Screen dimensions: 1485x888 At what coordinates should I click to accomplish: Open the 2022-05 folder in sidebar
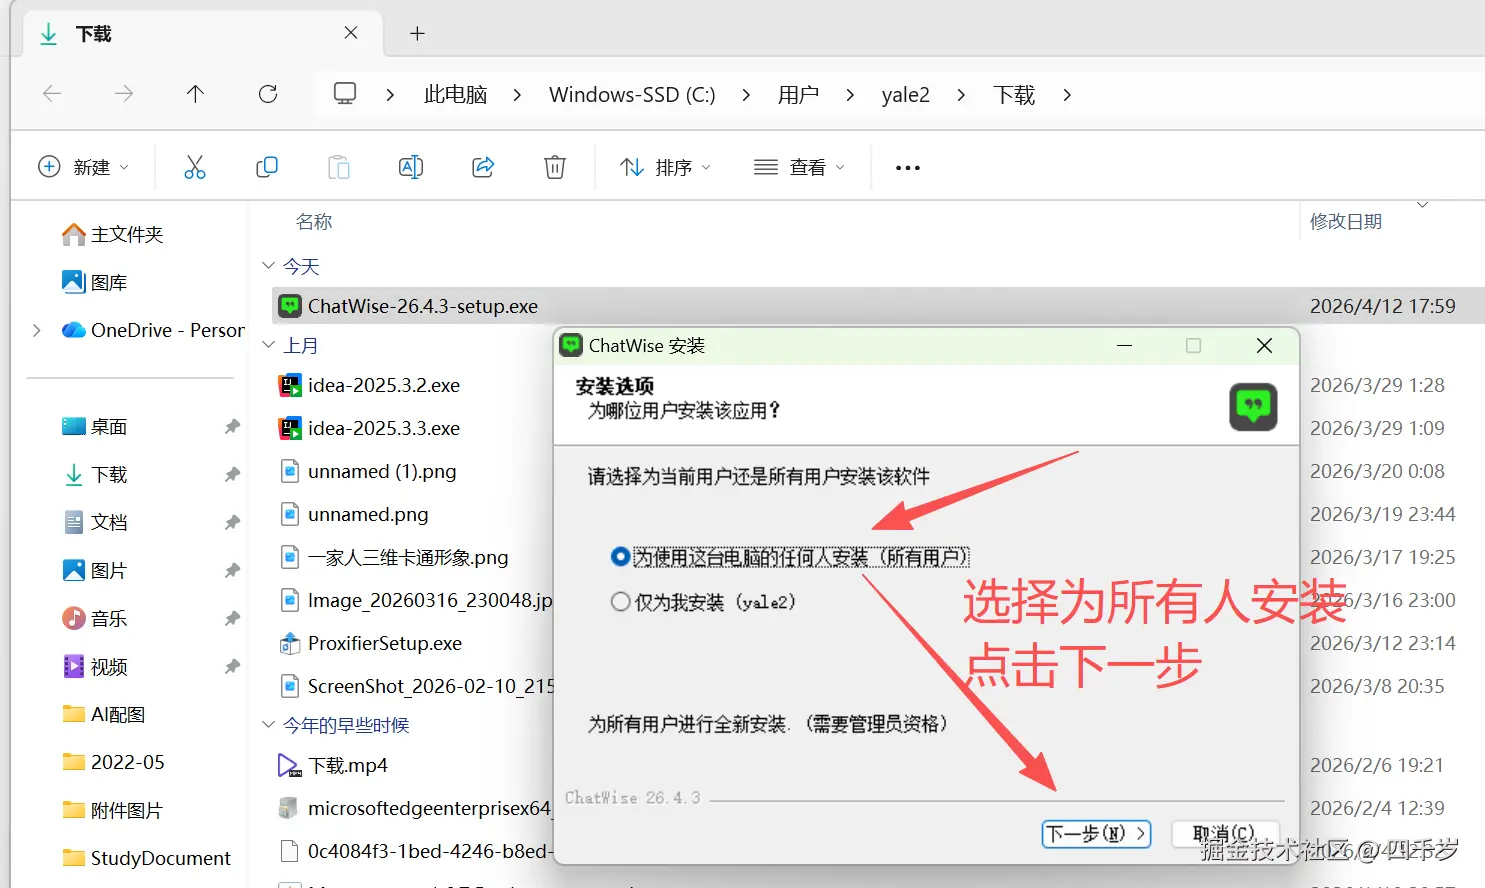(113, 762)
